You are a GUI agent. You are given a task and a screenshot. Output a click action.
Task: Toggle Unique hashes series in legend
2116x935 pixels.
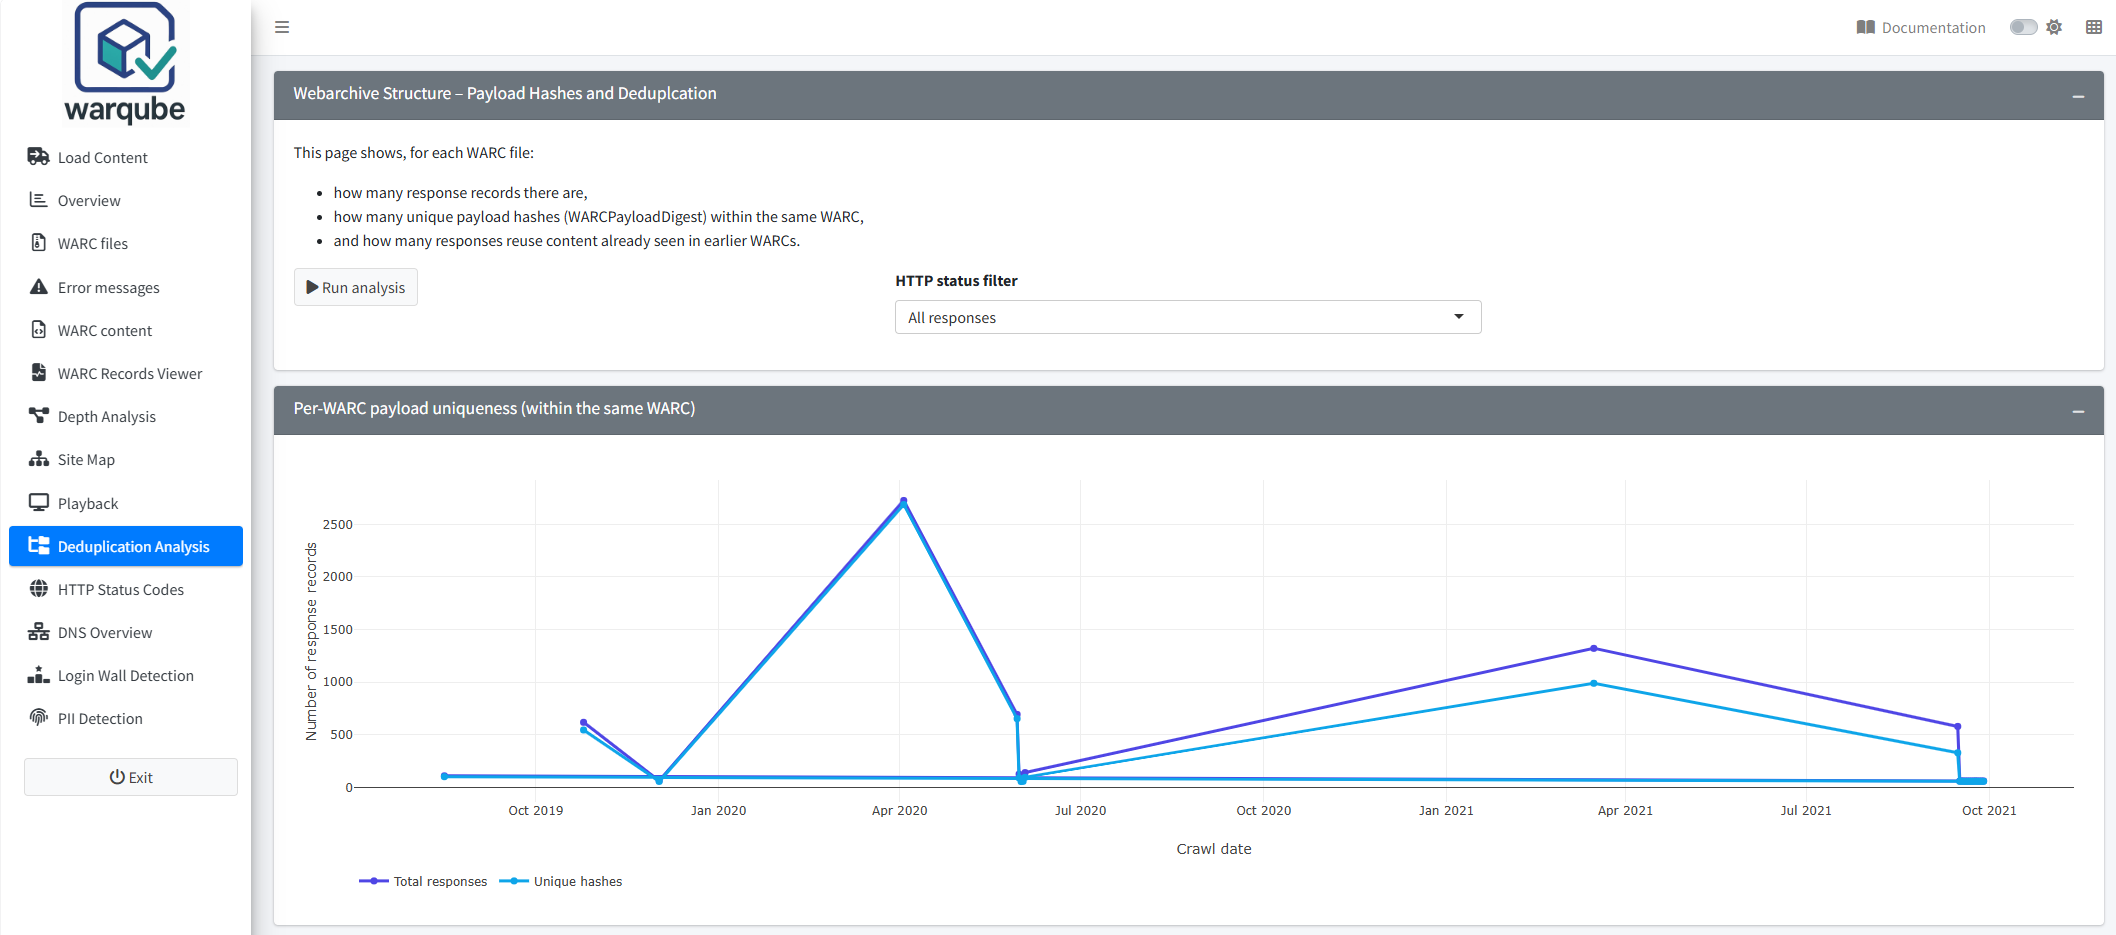[x=561, y=881]
